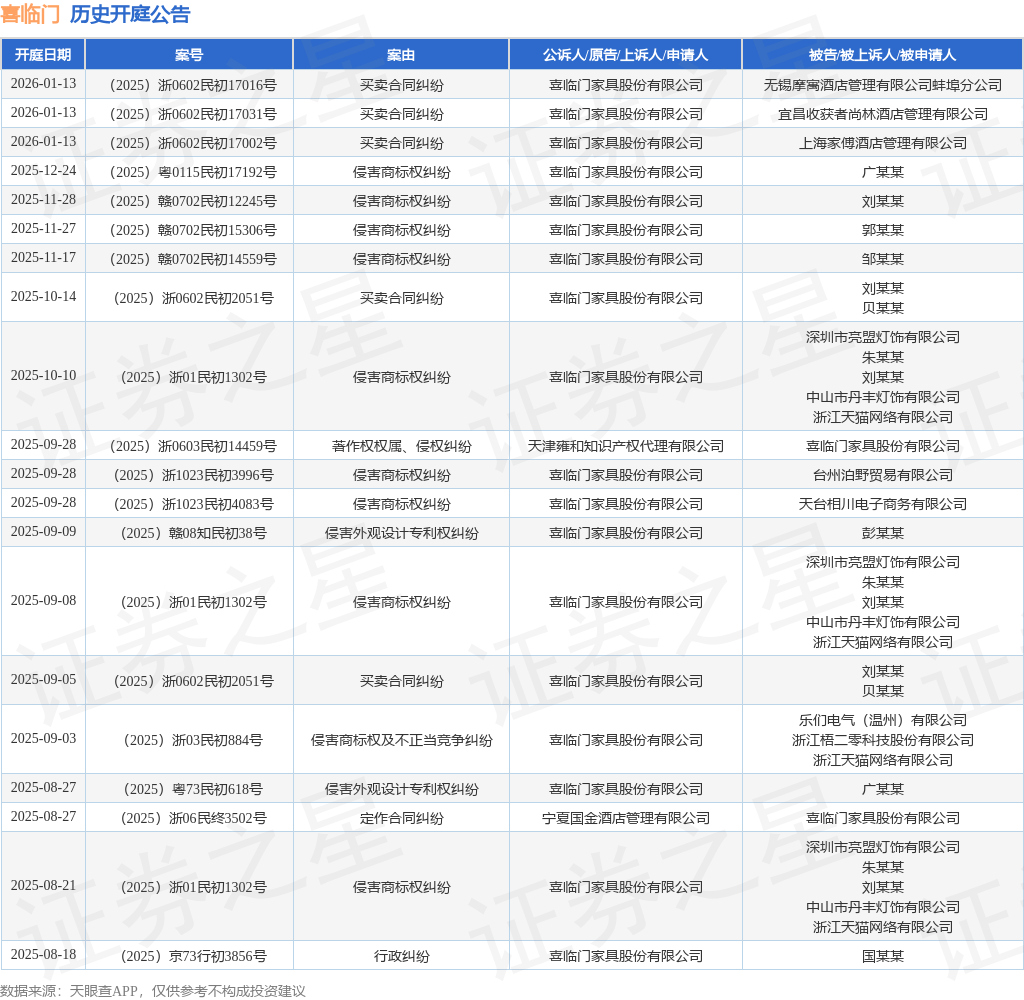Screen dimensions: 1024x1000
Task: Click the data source note 天眼查APP
Action: (103, 991)
